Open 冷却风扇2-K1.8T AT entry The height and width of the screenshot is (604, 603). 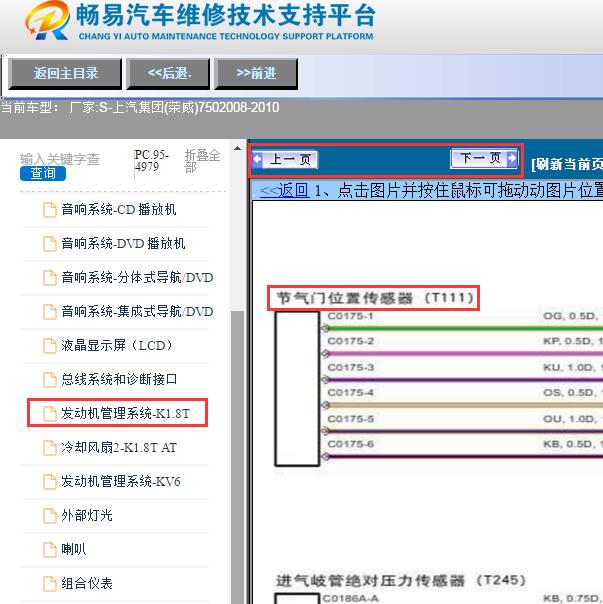(119, 447)
